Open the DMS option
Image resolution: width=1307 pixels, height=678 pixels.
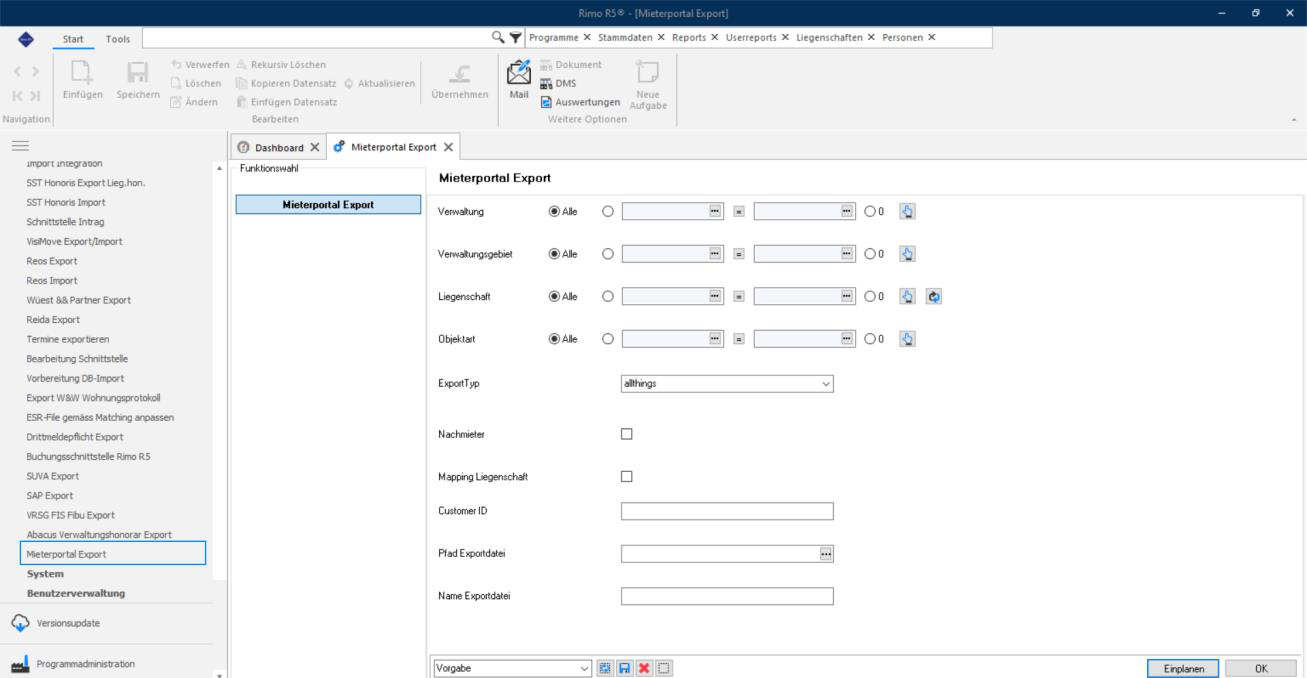[x=558, y=83]
